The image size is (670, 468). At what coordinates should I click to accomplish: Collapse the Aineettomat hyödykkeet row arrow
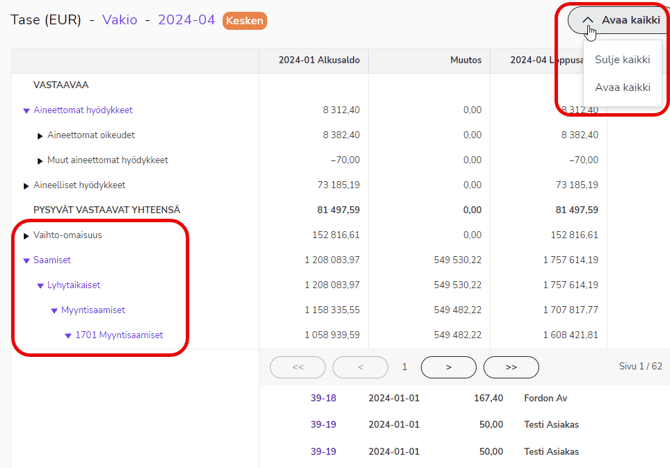tap(27, 111)
